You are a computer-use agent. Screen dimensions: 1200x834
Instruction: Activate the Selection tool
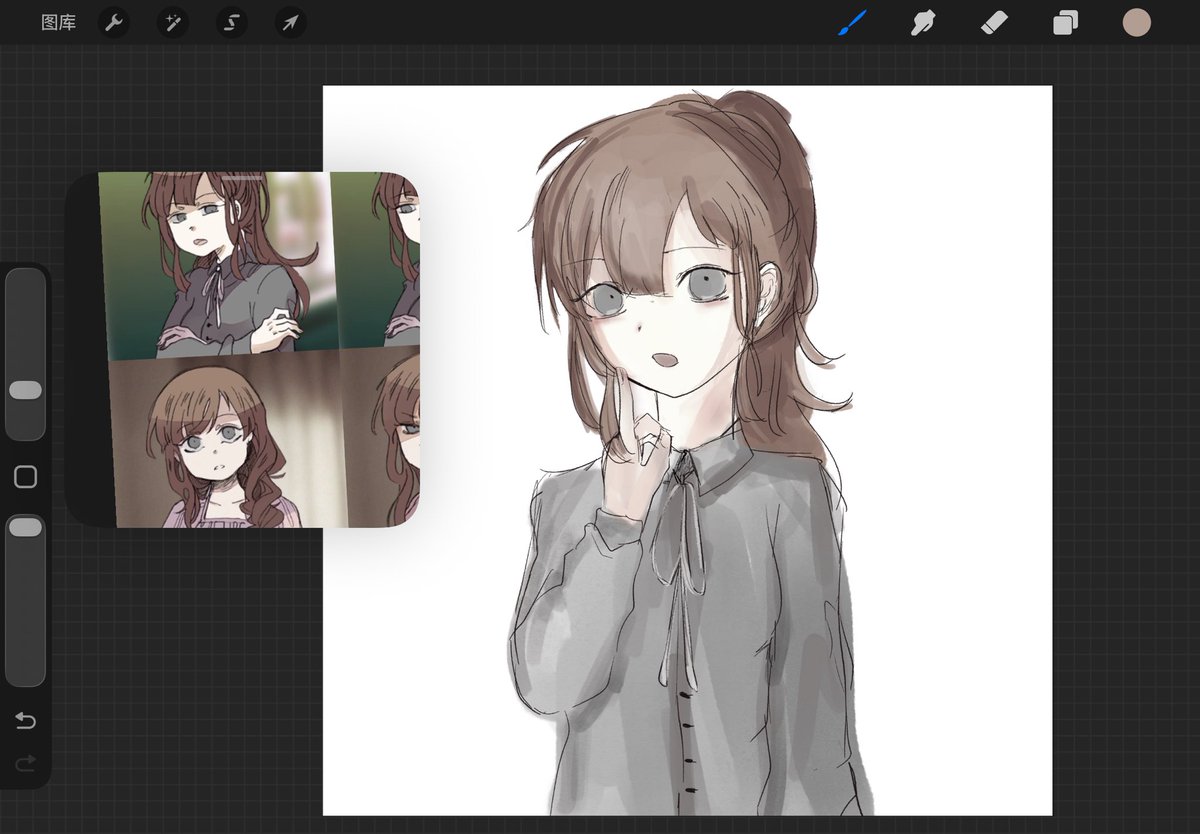[232, 22]
